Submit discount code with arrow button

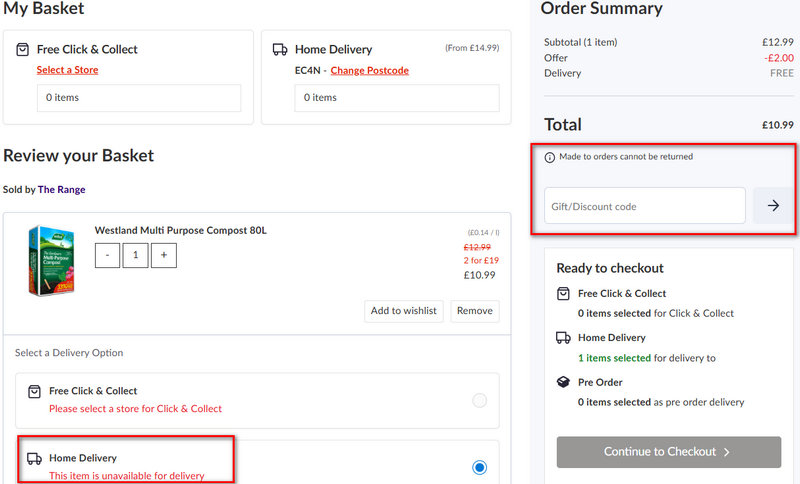773,206
